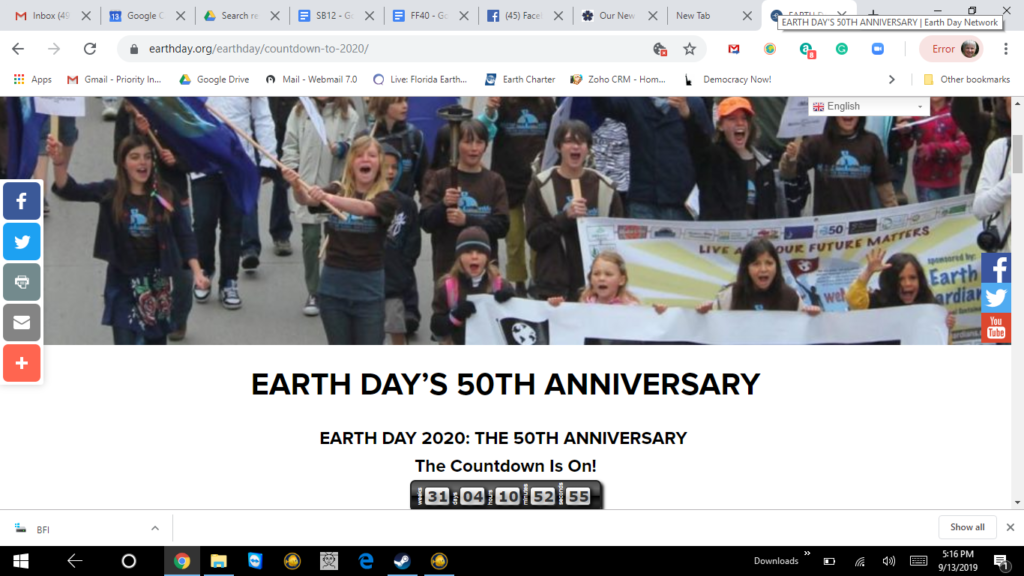Open Gmail Priority Inbox bookmark
1024x576 pixels.
tap(114, 80)
